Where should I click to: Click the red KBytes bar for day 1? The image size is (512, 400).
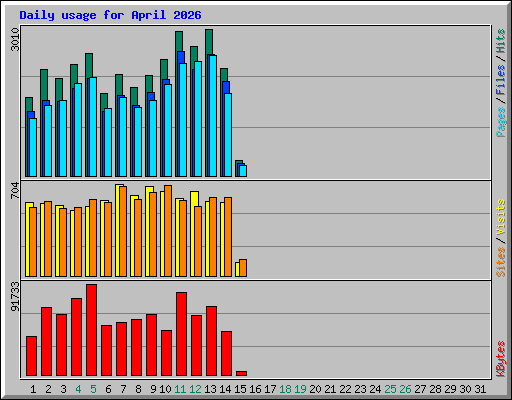point(32,356)
